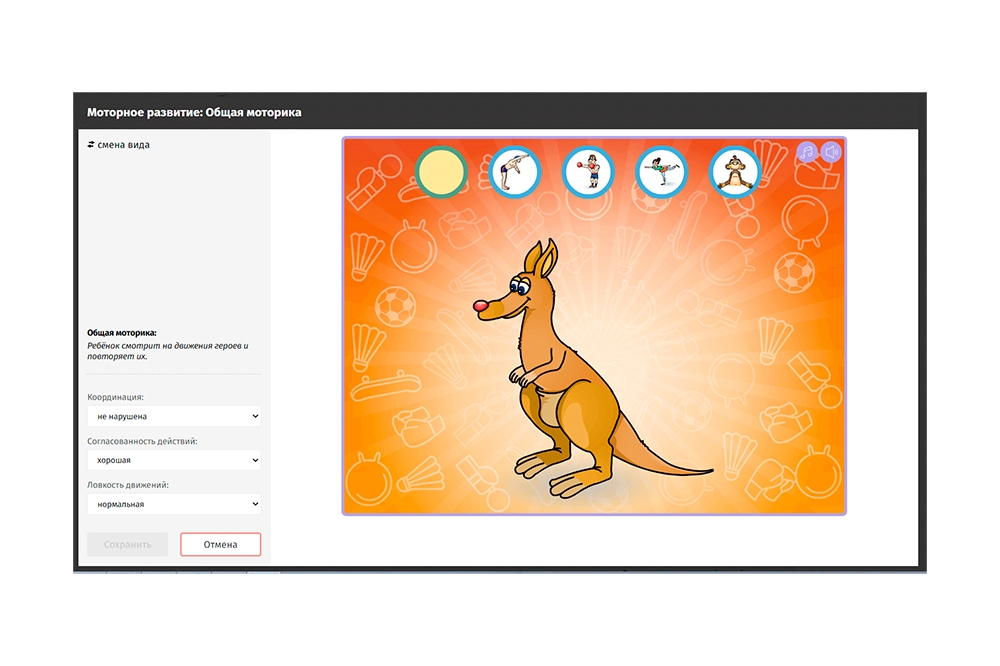Mute sound with the speaker icon

pos(831,152)
